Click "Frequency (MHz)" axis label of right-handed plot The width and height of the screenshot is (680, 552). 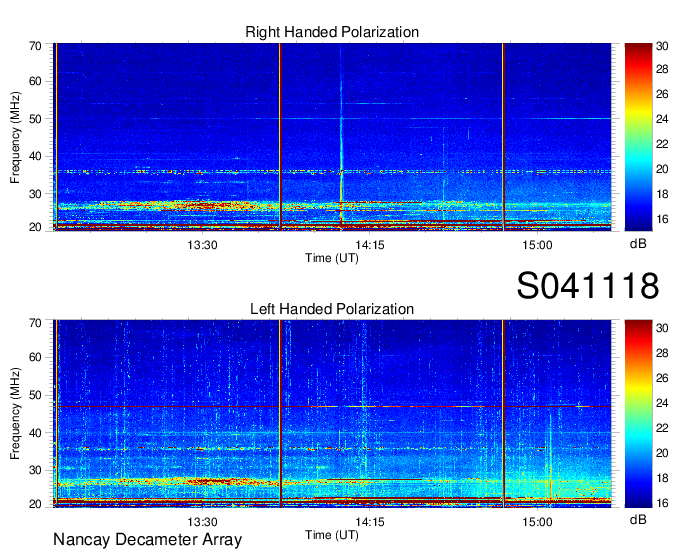click(15, 137)
